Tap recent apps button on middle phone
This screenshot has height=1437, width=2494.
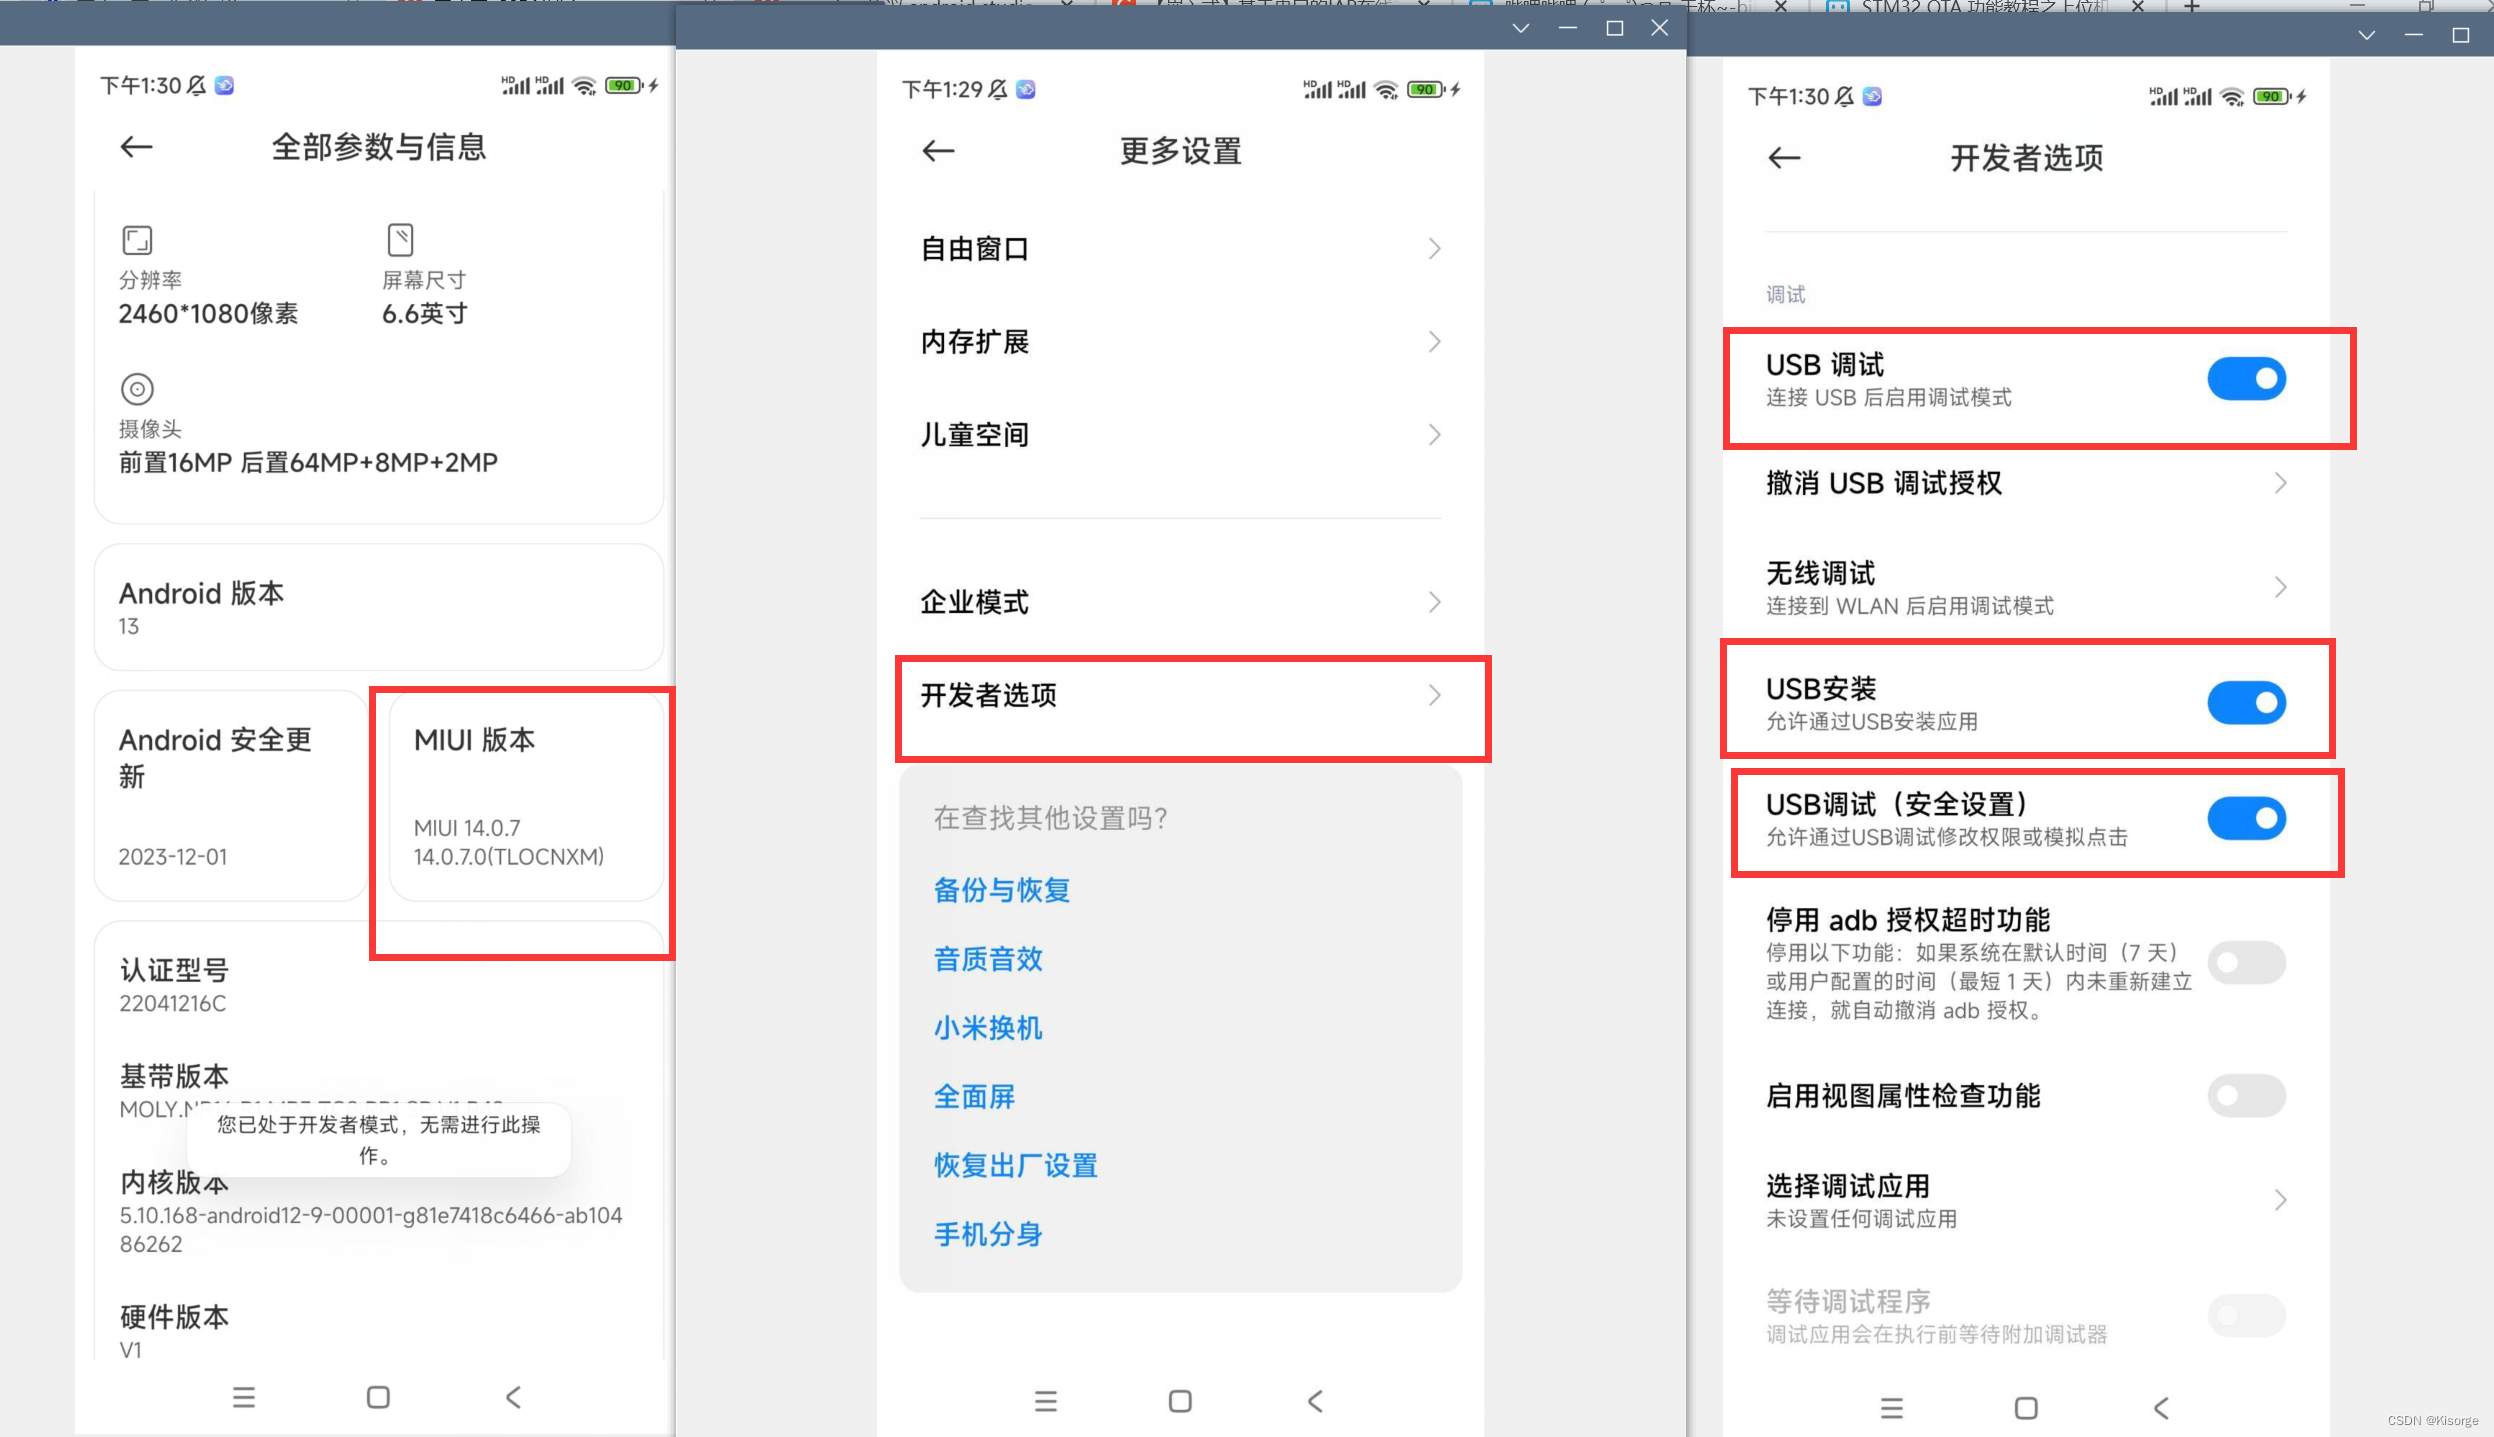(1046, 1401)
